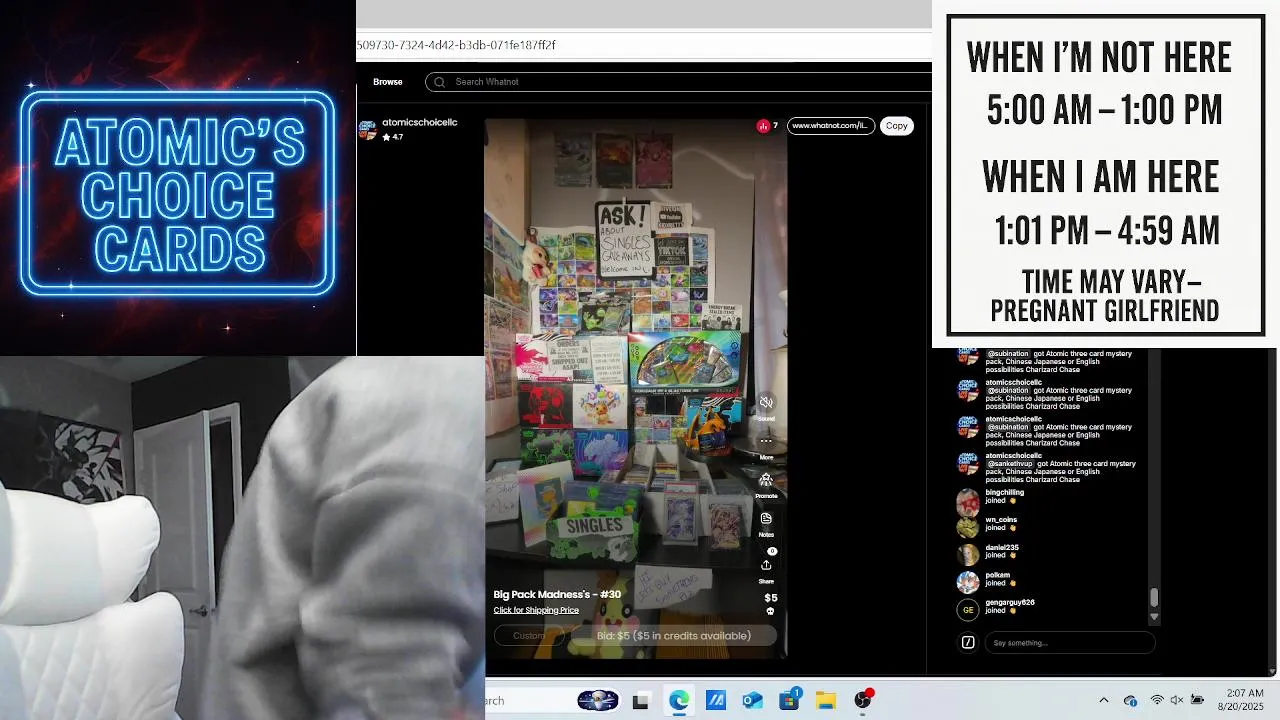Open the Wi-Fi network tray icon
Screen dimensions: 1280x720
1157,700
